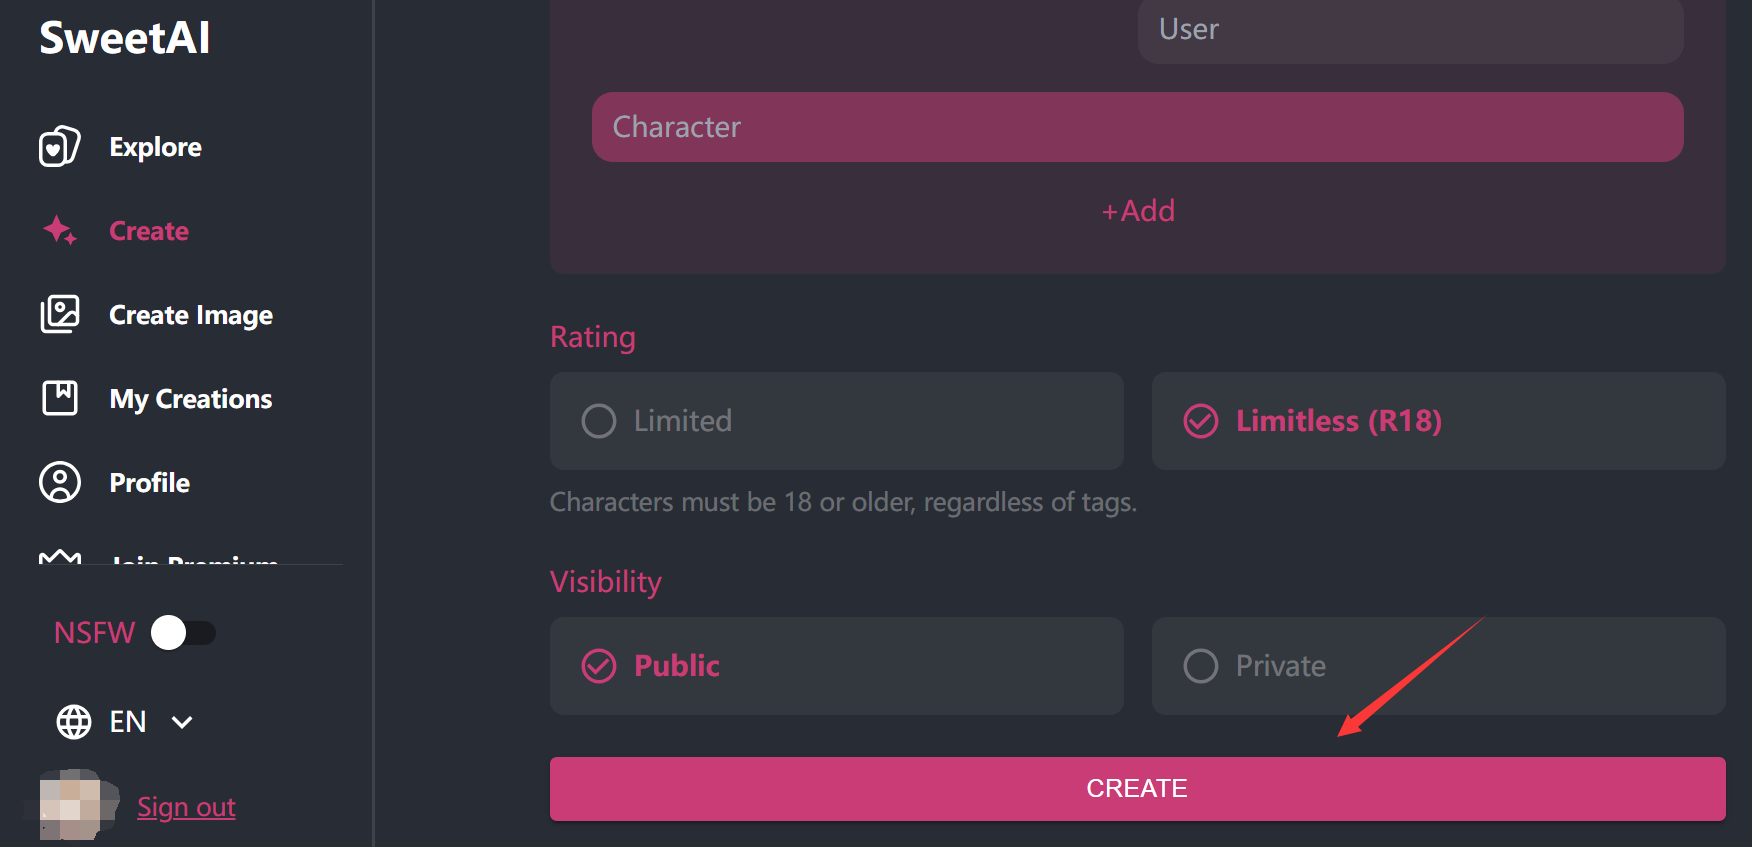Go to My Creations menu item
The image size is (1752, 847).
(x=191, y=398)
